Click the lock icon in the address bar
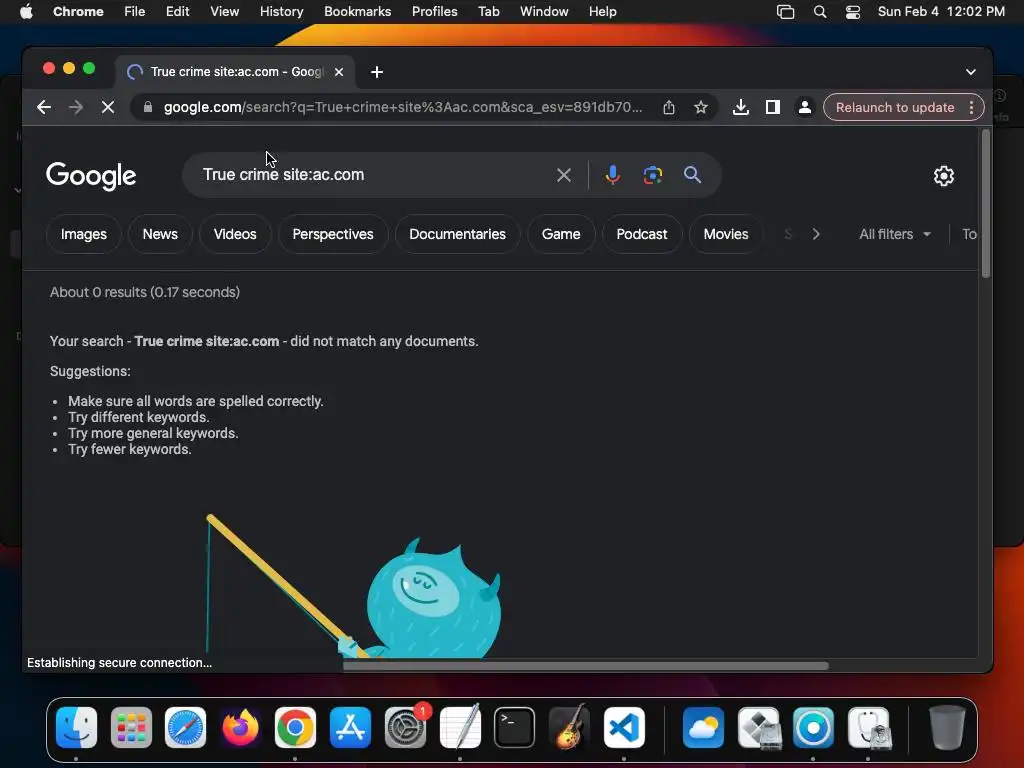Screen dimensions: 1024x768 pyautogui.click(x=148, y=107)
